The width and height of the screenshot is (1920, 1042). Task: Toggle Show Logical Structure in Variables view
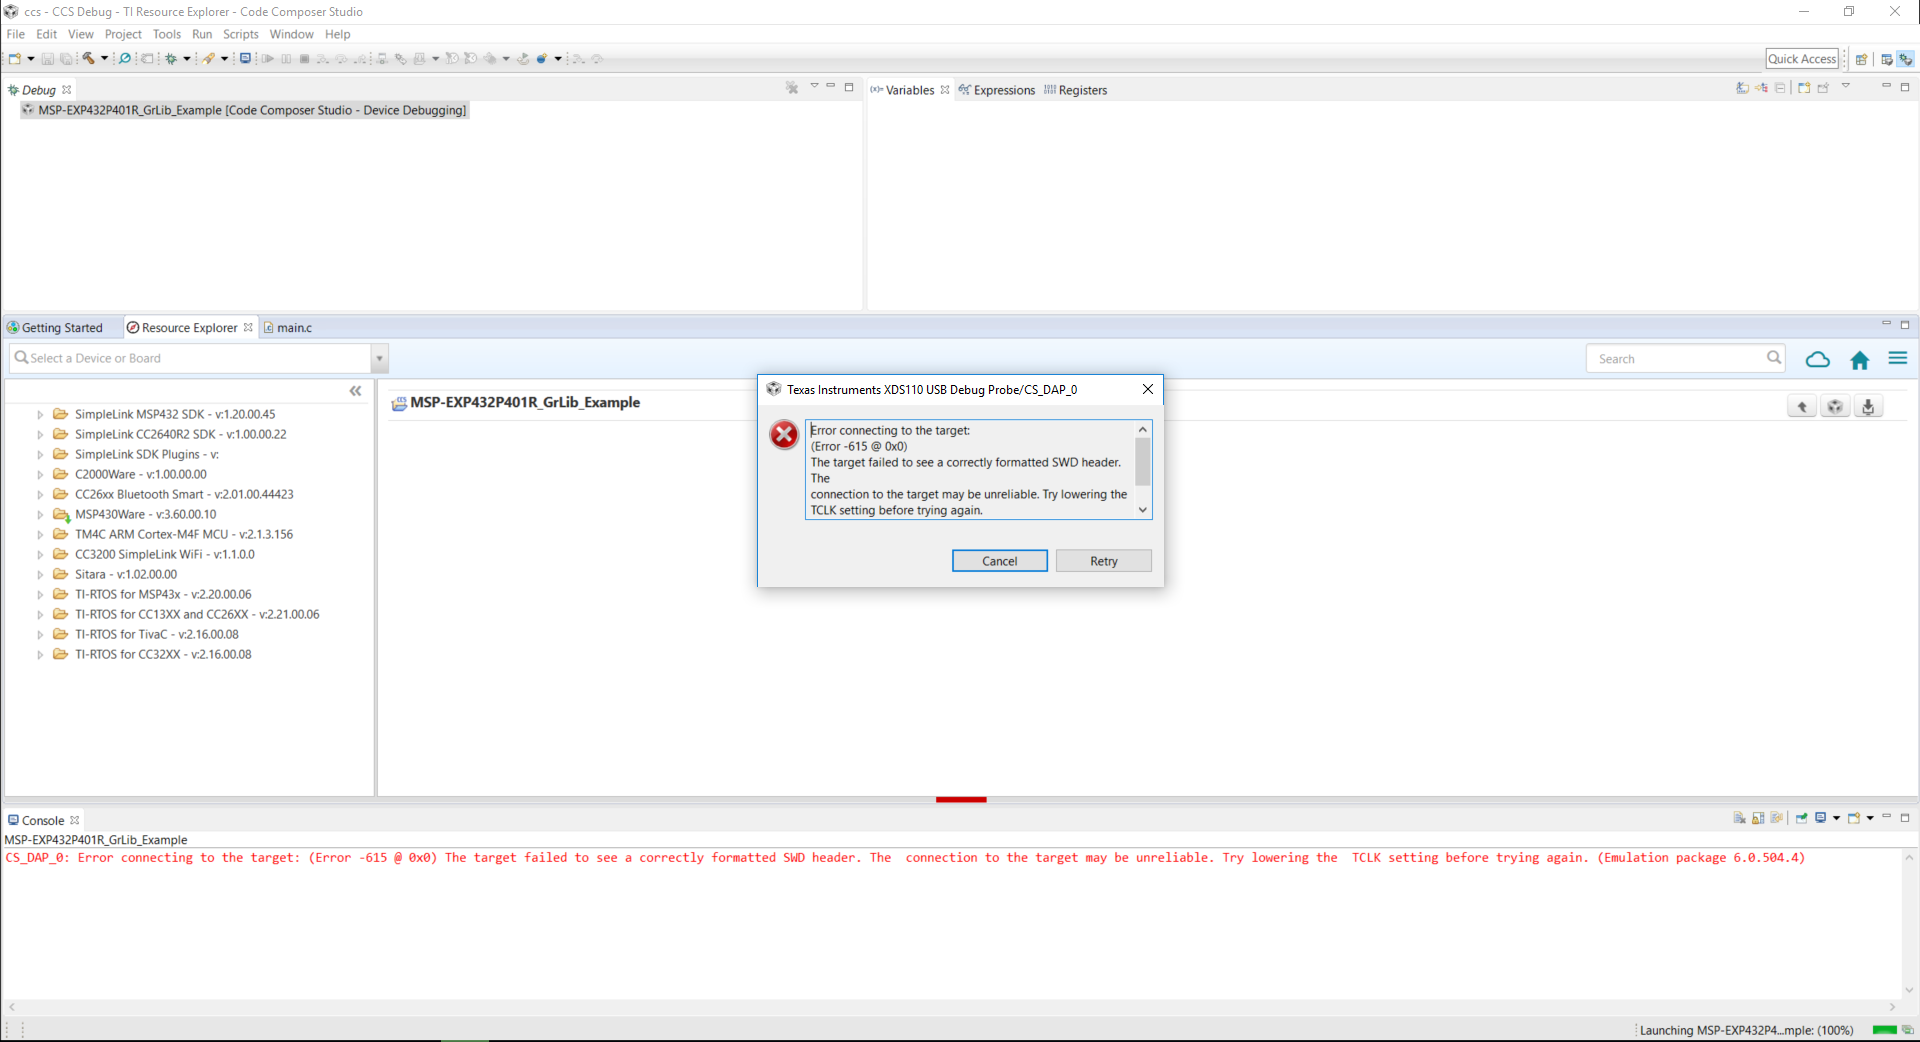tap(1761, 88)
